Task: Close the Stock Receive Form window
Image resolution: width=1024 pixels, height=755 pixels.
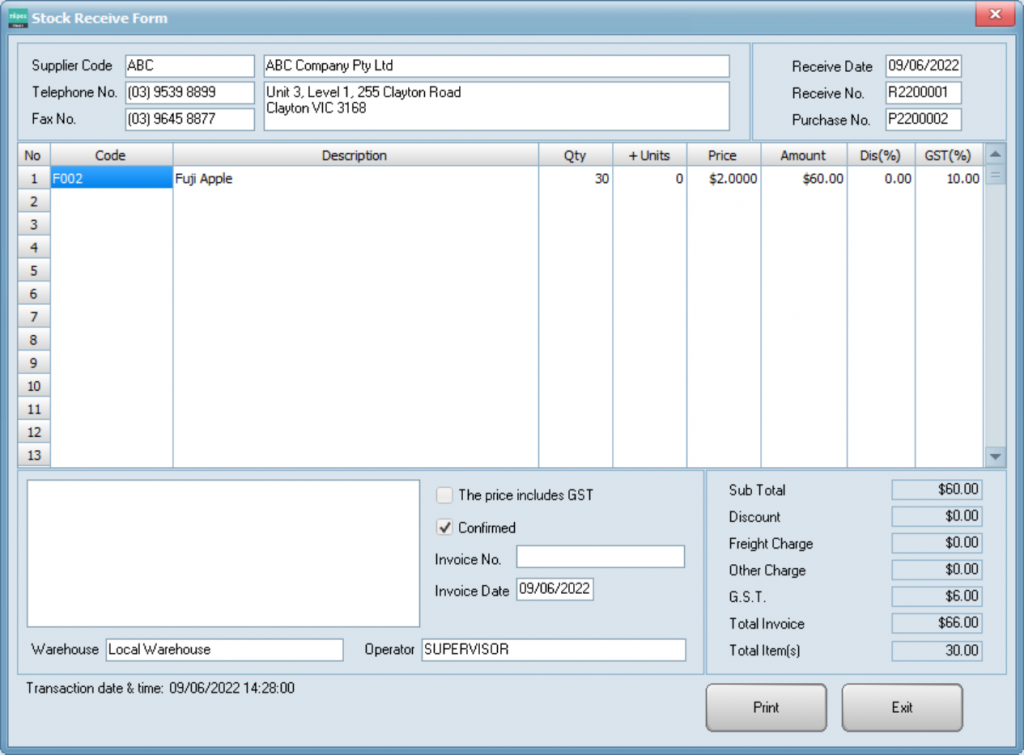Action: [x=994, y=15]
